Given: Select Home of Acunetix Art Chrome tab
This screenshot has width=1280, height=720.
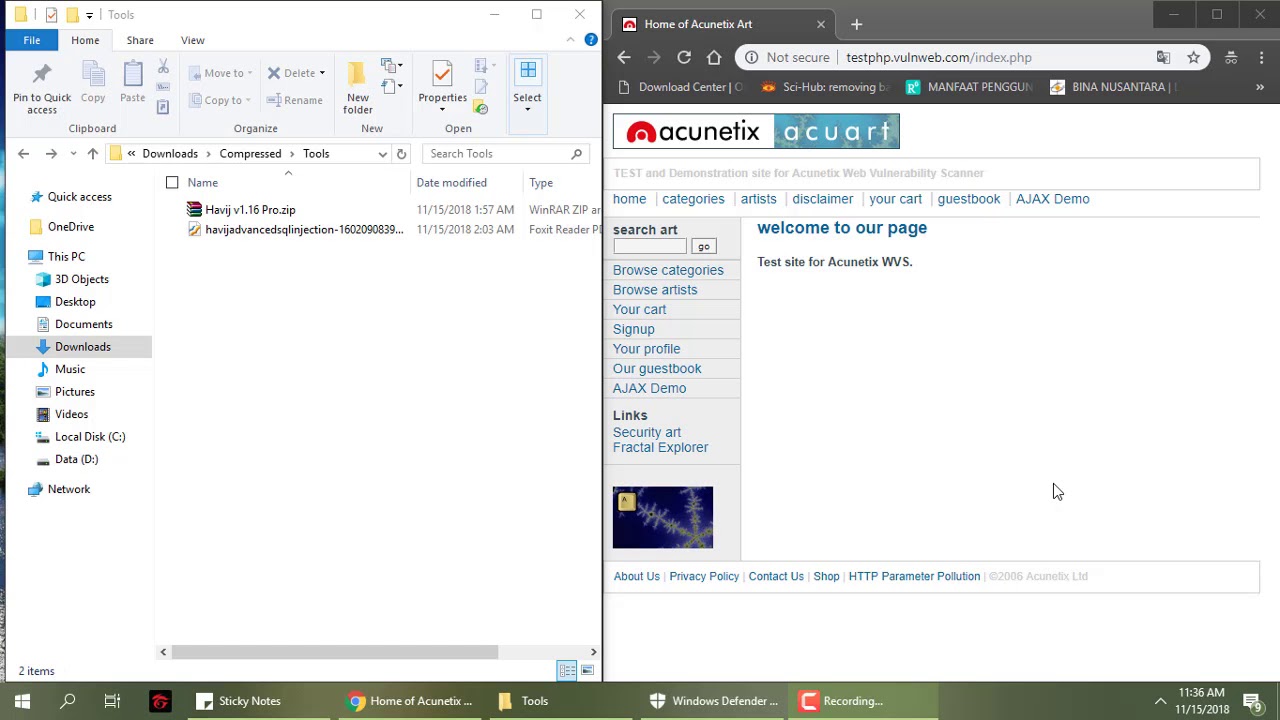Looking at the screenshot, I should pos(721,24).
